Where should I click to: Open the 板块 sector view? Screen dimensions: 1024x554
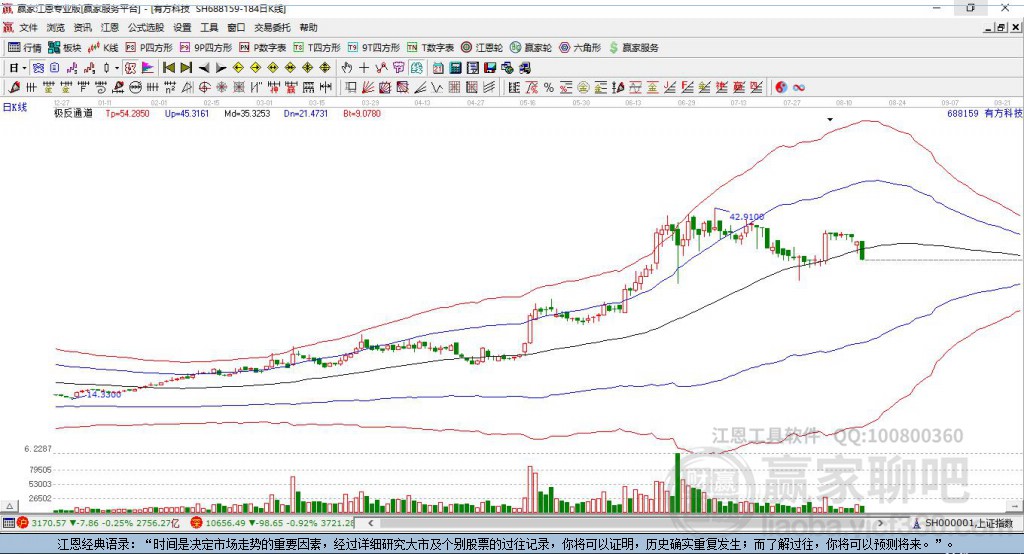point(64,48)
